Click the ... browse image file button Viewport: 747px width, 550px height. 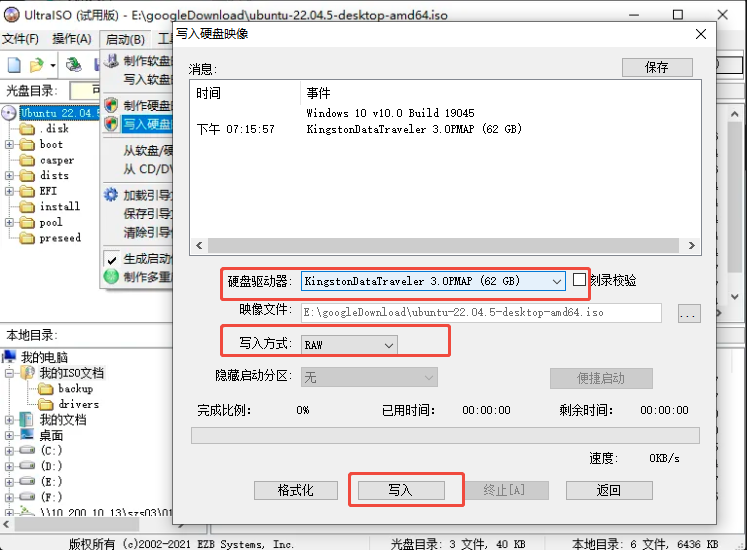pyautogui.click(x=689, y=314)
